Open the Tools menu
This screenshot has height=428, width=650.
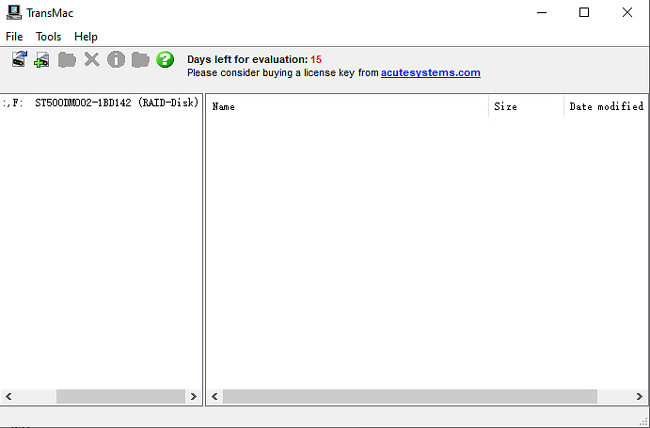tap(48, 36)
